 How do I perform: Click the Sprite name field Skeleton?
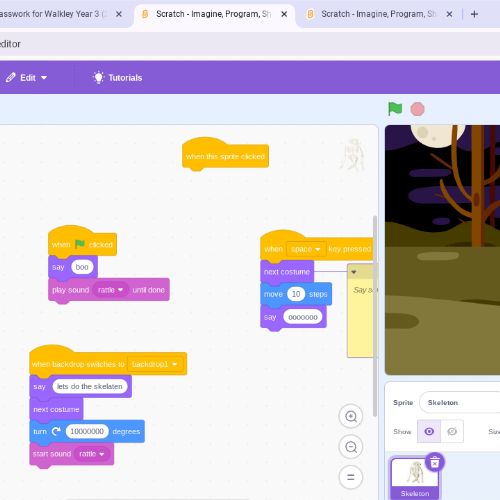tap(460, 402)
